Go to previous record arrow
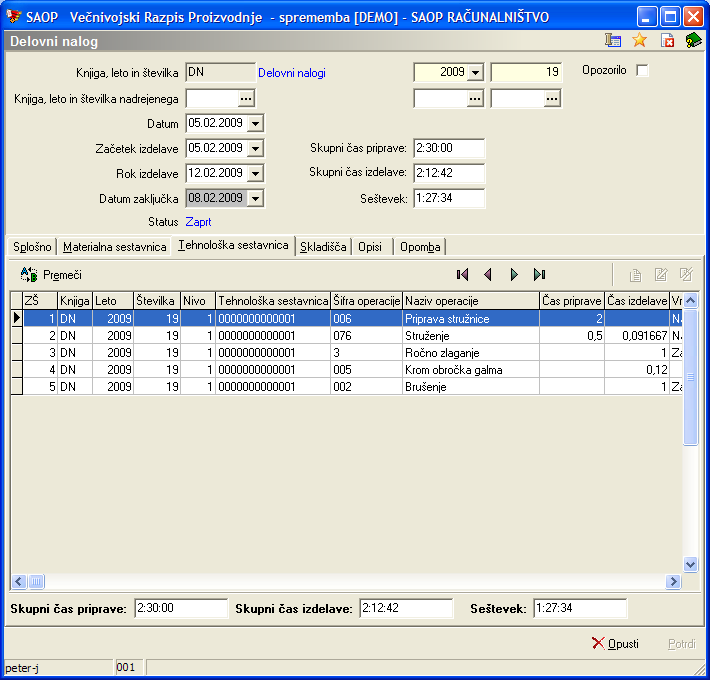Screen dimensions: 710x680 coord(488,274)
